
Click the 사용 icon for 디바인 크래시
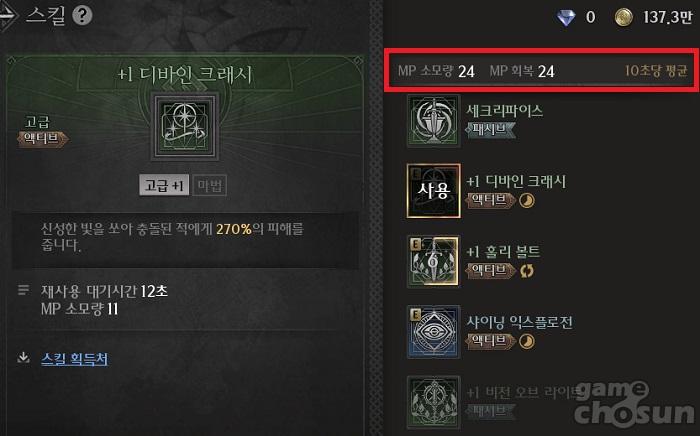click(433, 191)
